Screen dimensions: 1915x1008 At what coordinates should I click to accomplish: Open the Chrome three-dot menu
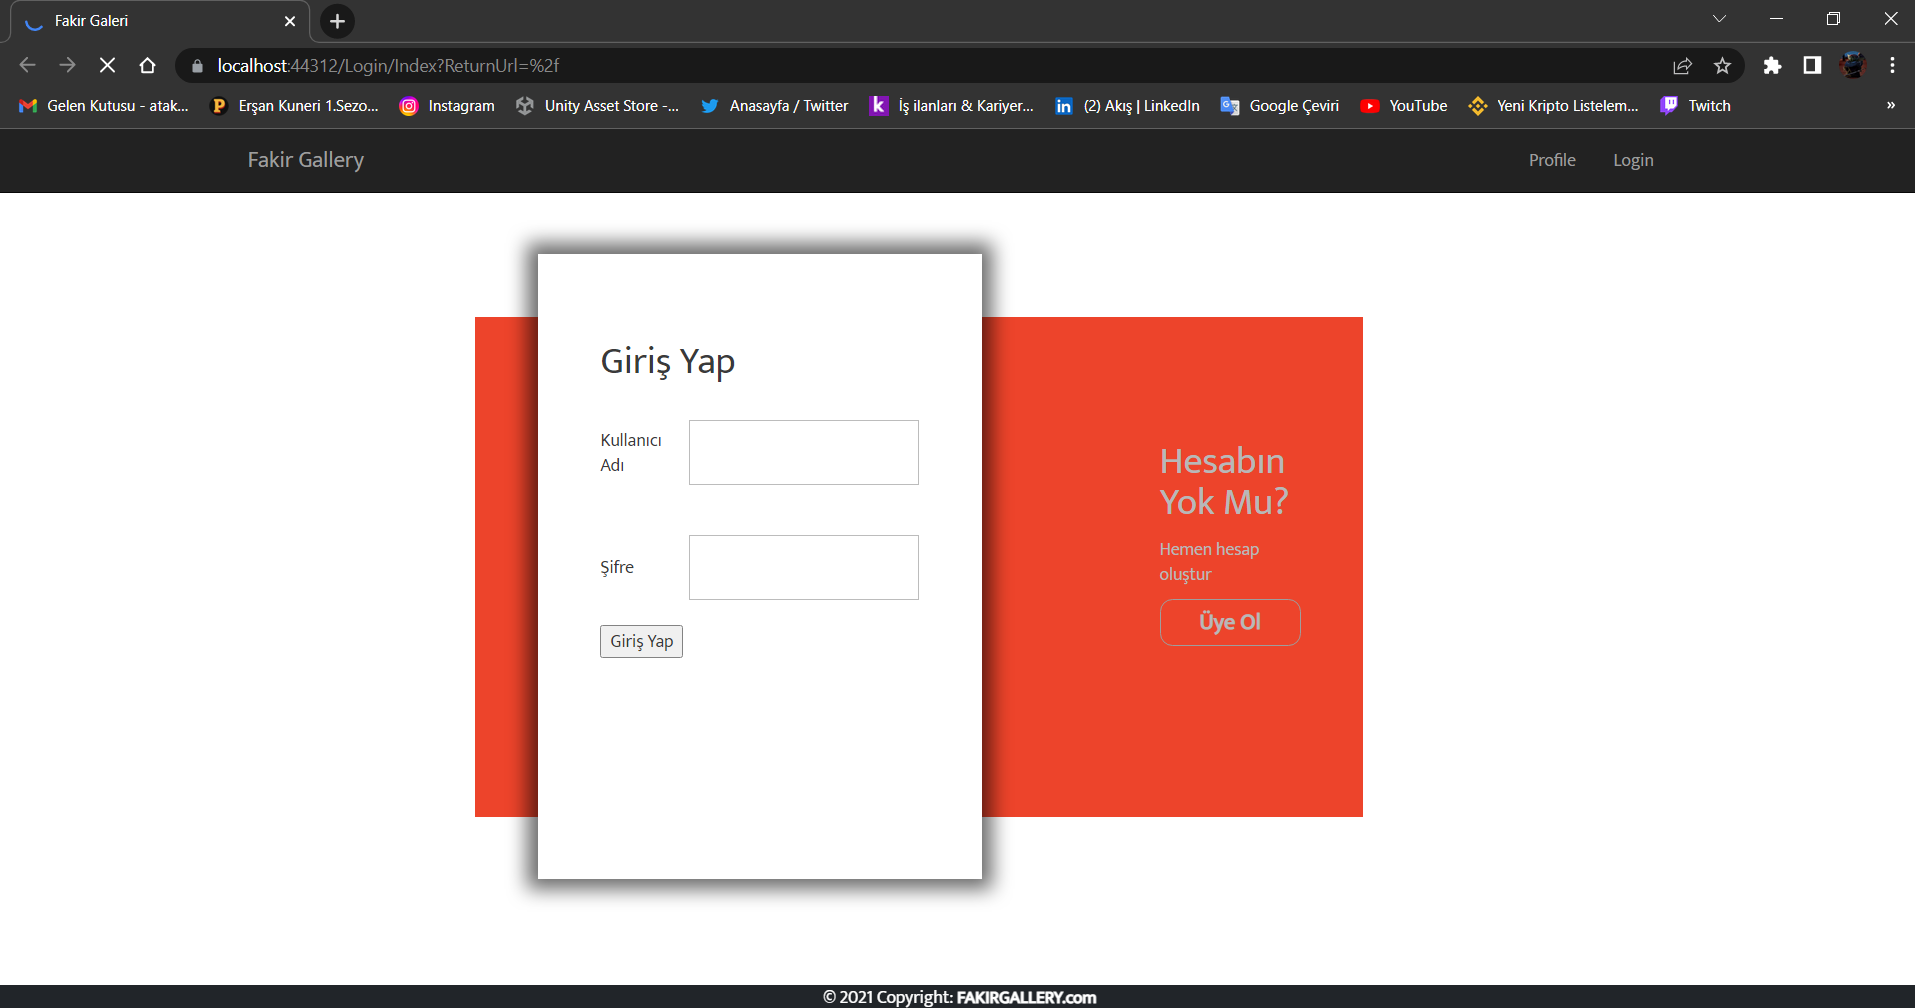click(x=1892, y=66)
